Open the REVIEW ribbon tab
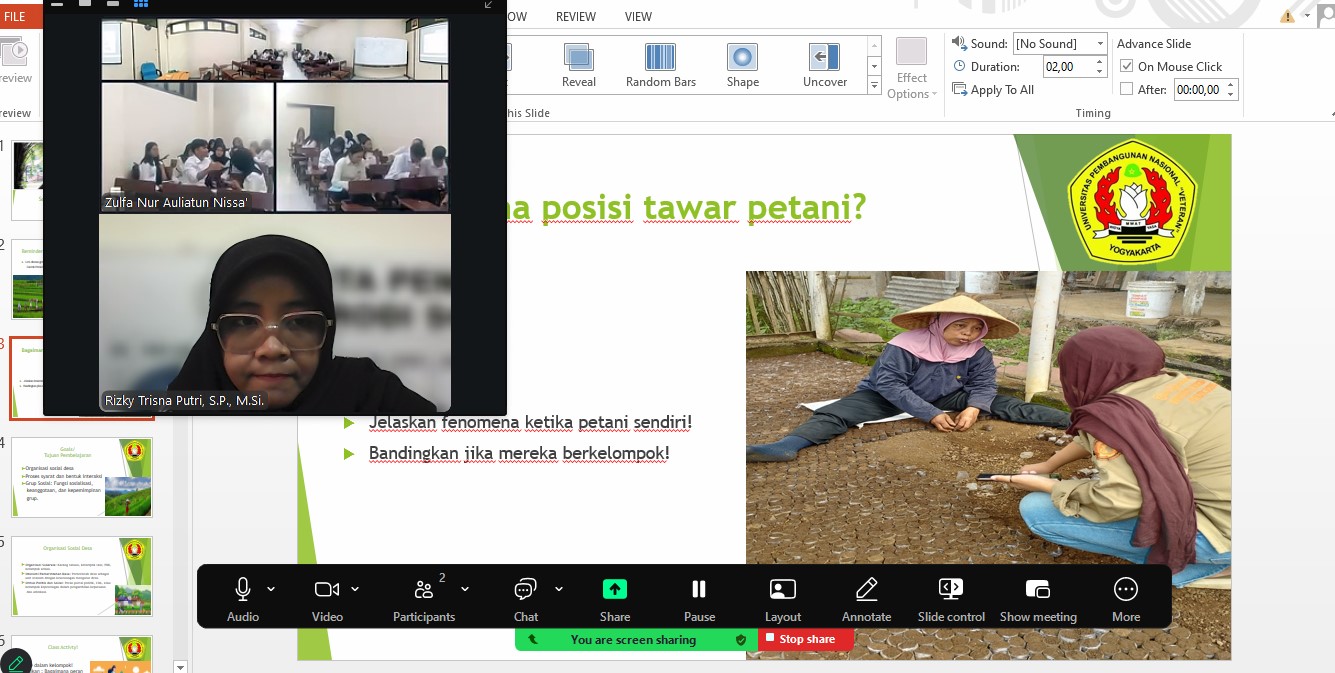Screen dimensions: 1335x673 [576, 17]
